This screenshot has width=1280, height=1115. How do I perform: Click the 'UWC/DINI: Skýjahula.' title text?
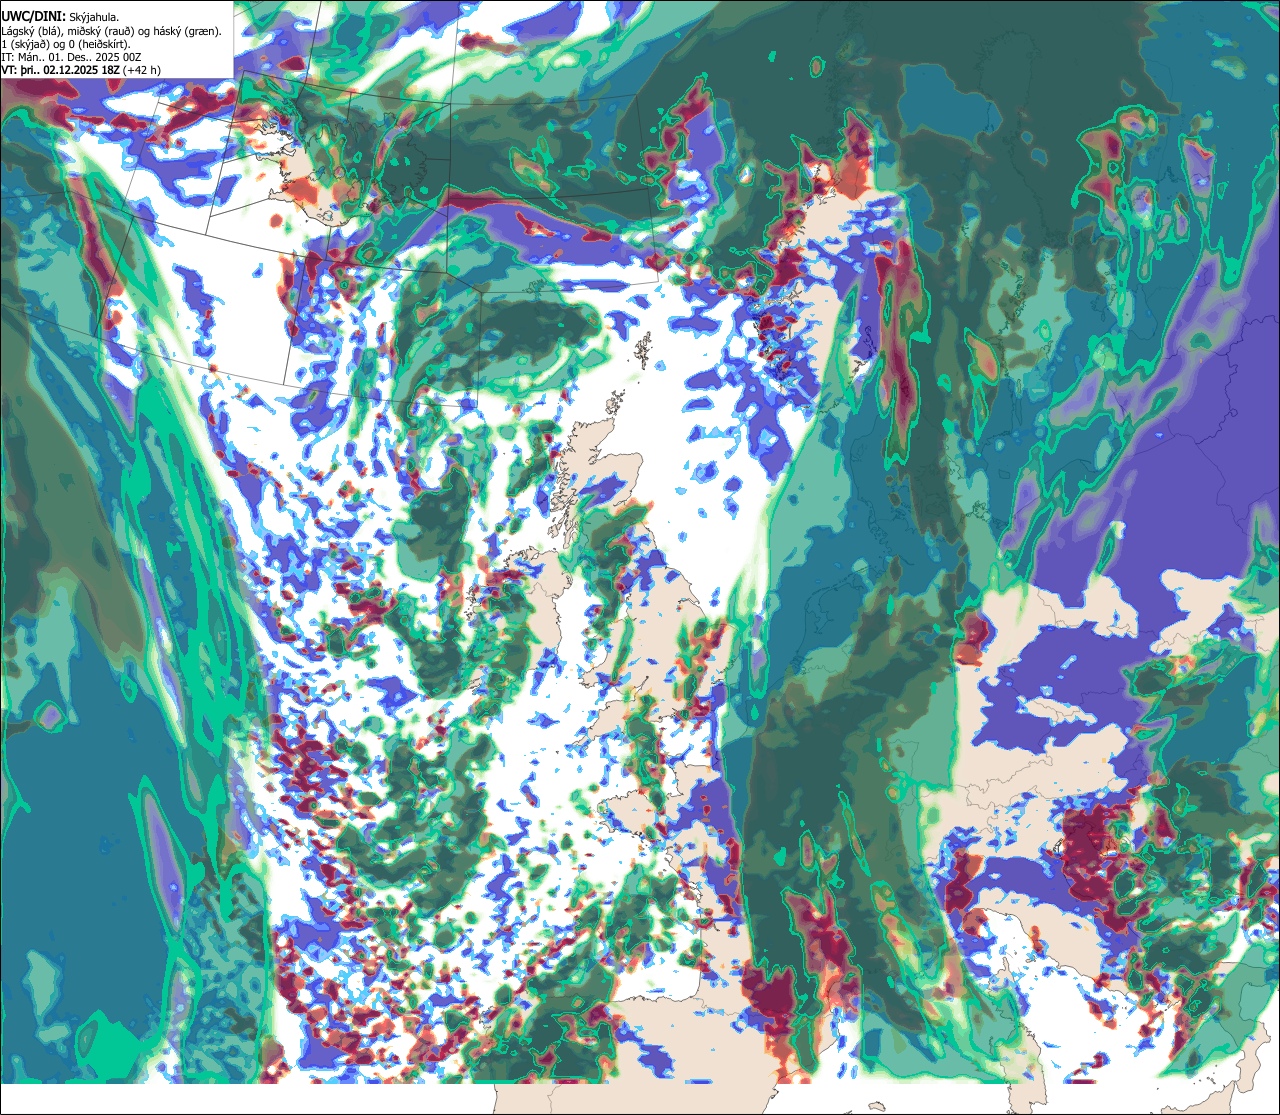tap(60, 16)
